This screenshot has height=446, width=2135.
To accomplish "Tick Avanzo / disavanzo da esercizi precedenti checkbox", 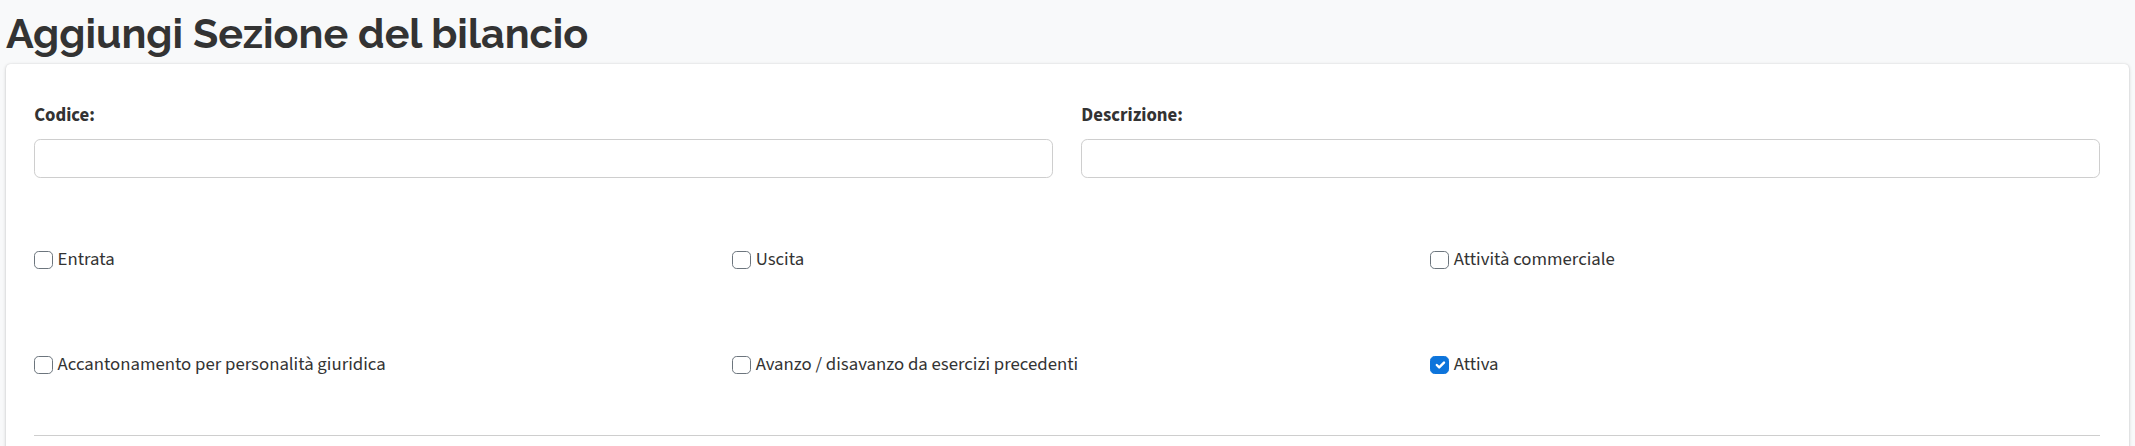I will click(x=741, y=365).
